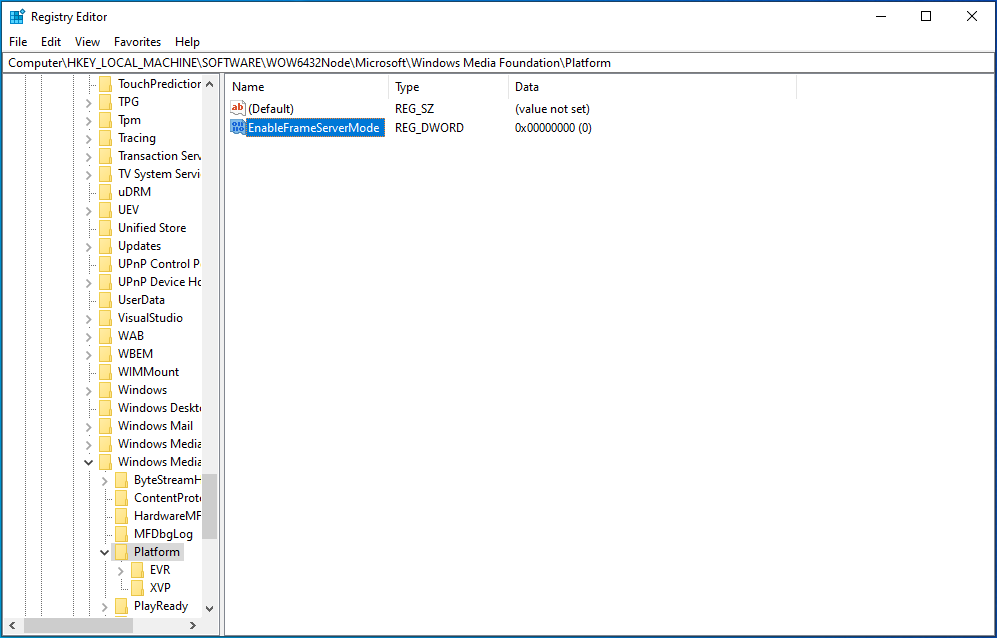Open the Favorites menu
997x638 pixels.
click(137, 41)
